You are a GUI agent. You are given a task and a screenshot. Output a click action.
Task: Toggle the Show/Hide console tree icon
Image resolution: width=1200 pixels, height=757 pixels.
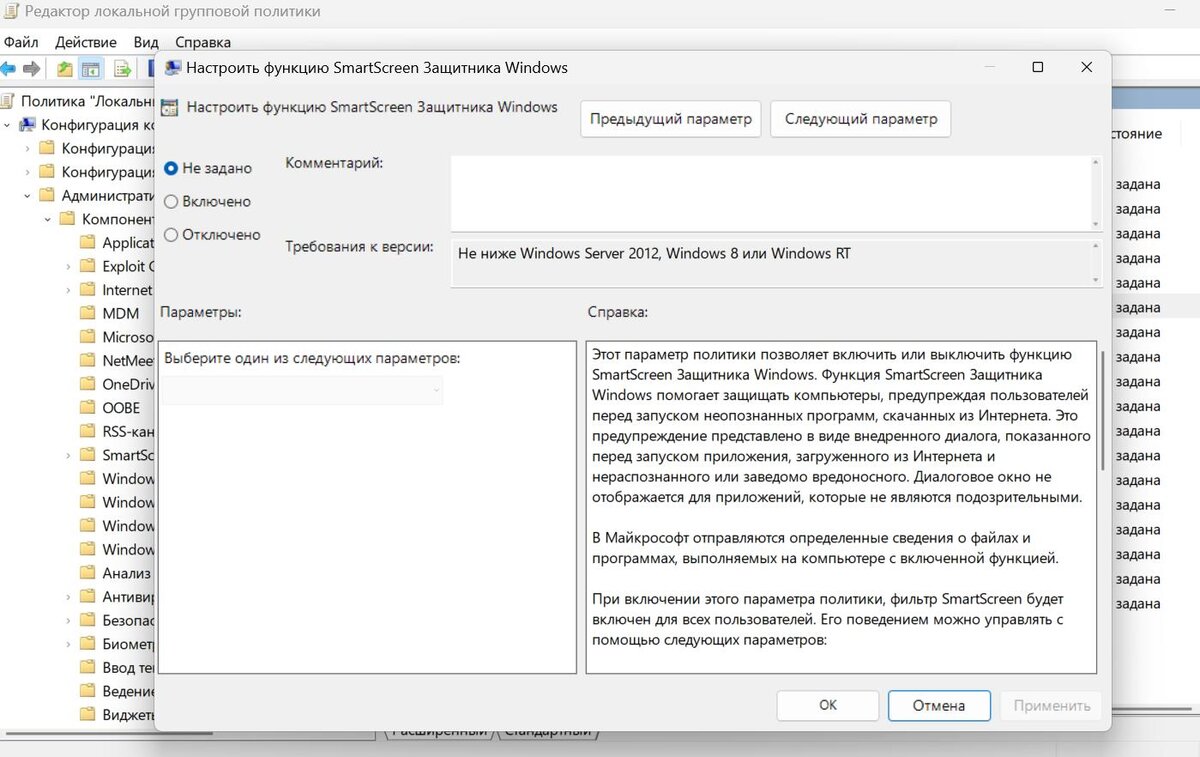91,69
